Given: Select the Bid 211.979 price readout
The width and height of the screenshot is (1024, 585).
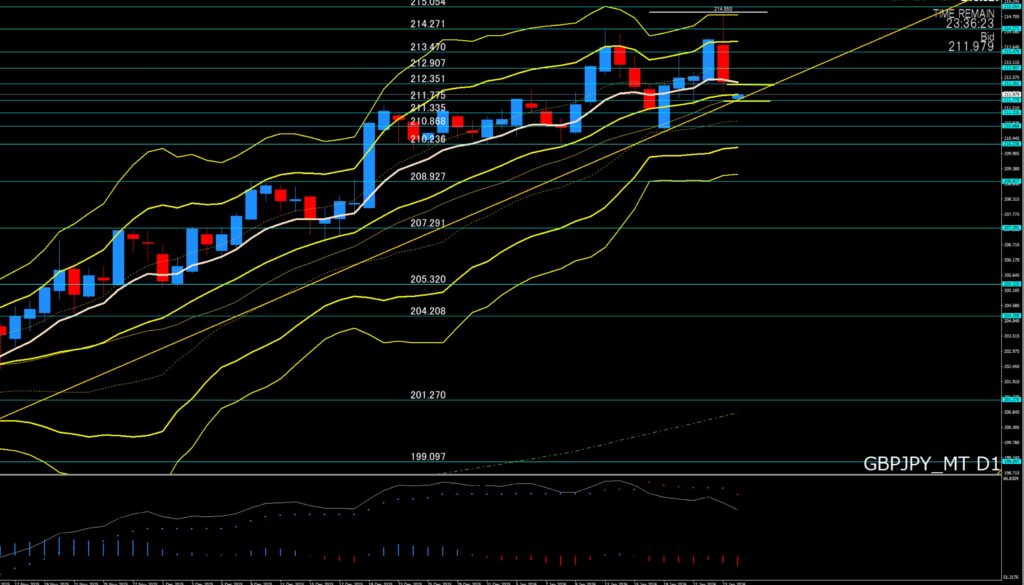Looking at the screenshot, I should tap(970, 40).
